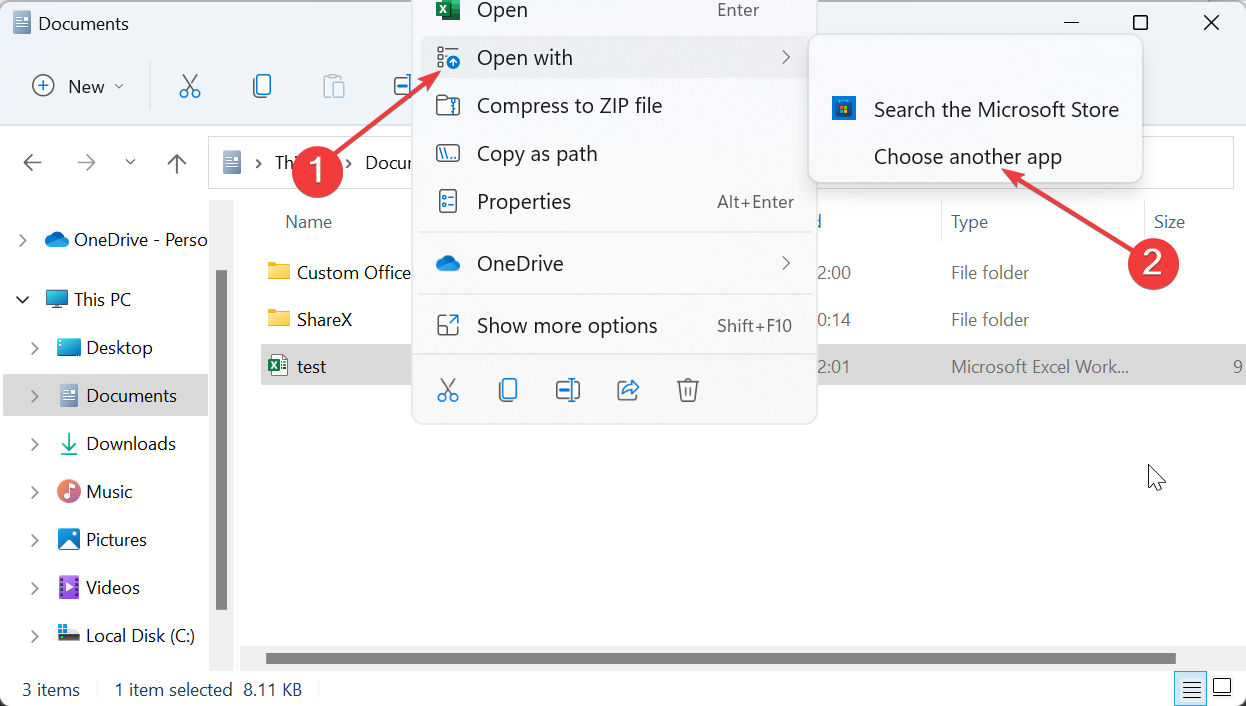Screen dimensions: 1246x706
Task: Click the horizontal scrollbar
Action: 720,659
